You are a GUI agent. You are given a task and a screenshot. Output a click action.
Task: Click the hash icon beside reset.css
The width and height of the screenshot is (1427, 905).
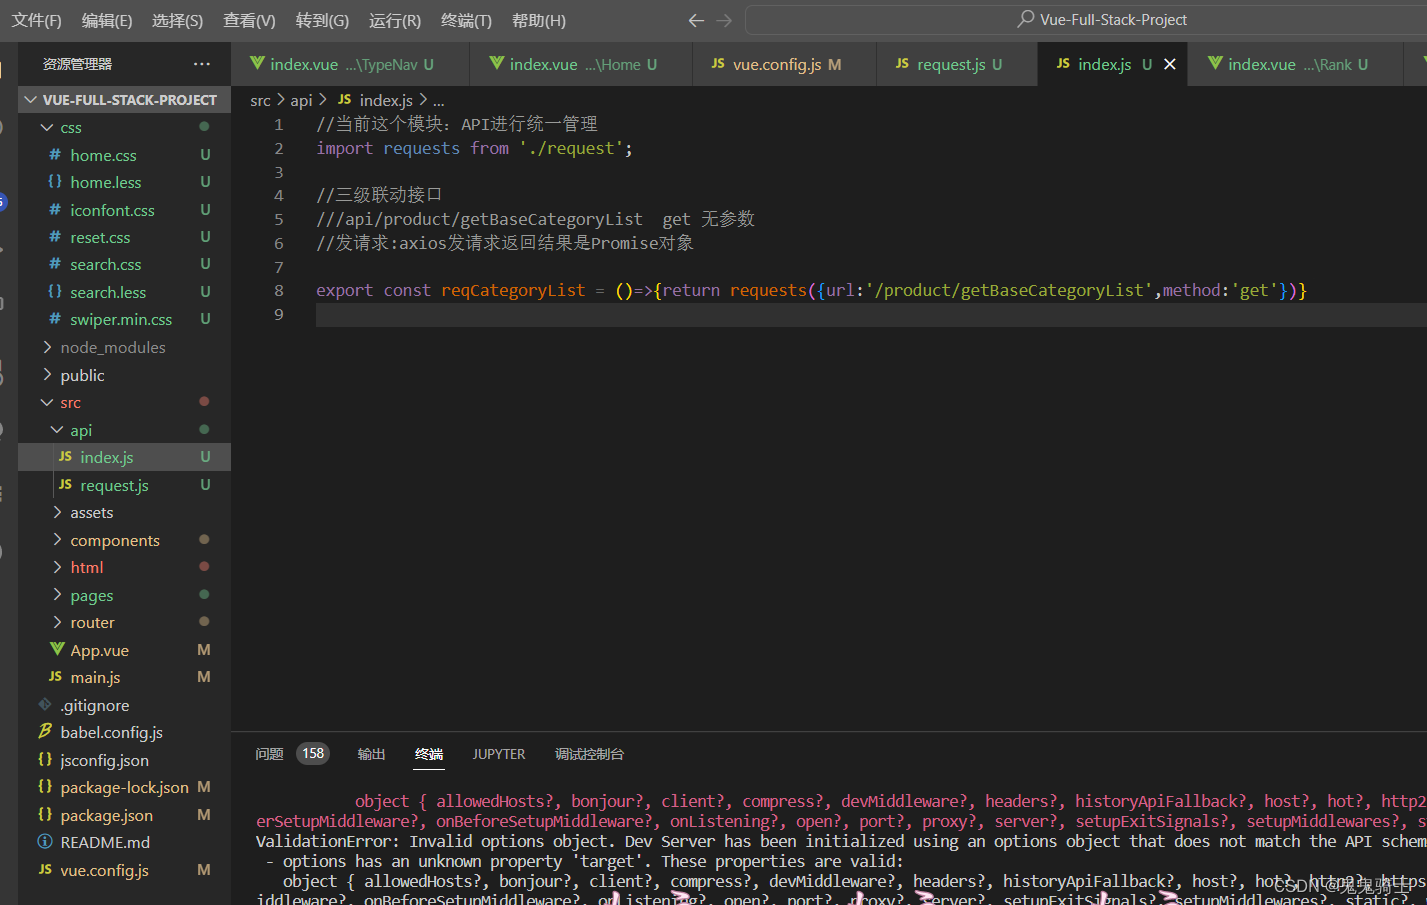click(55, 237)
